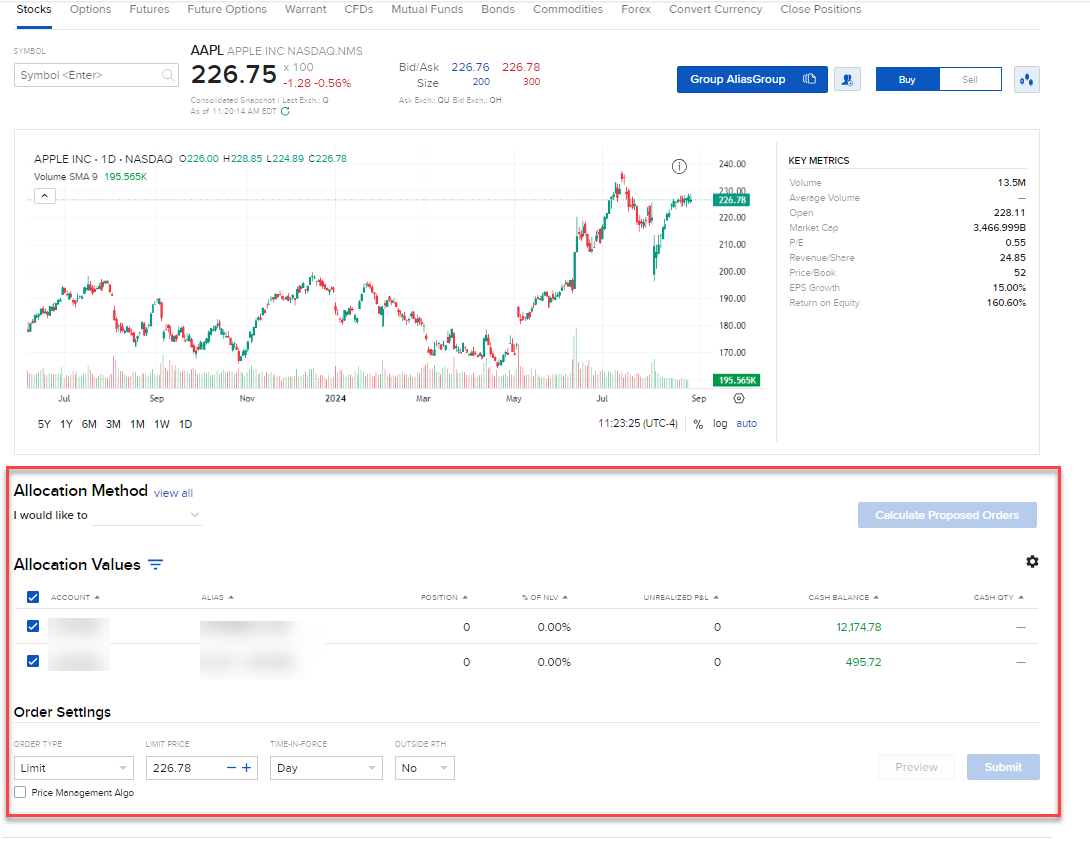Click the 'view all' allocation methods link
Image resolution: width=1090 pixels, height=846 pixels.
[173, 493]
